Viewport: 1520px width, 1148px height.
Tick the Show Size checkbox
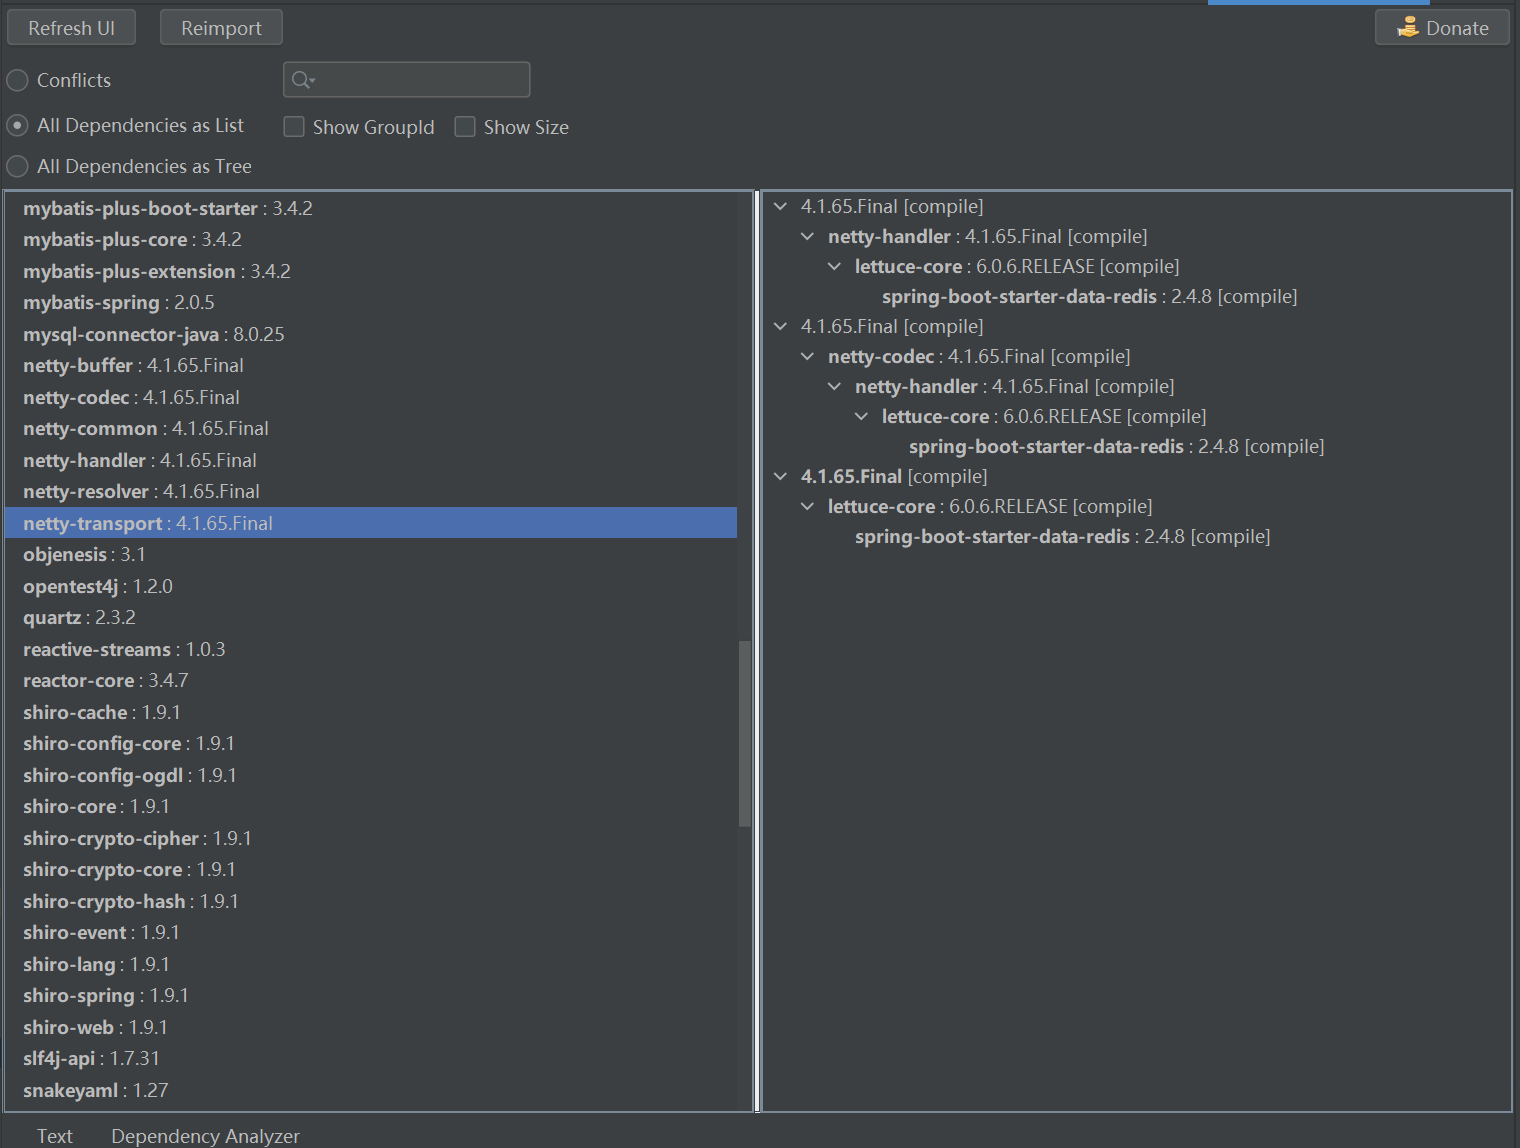465,127
